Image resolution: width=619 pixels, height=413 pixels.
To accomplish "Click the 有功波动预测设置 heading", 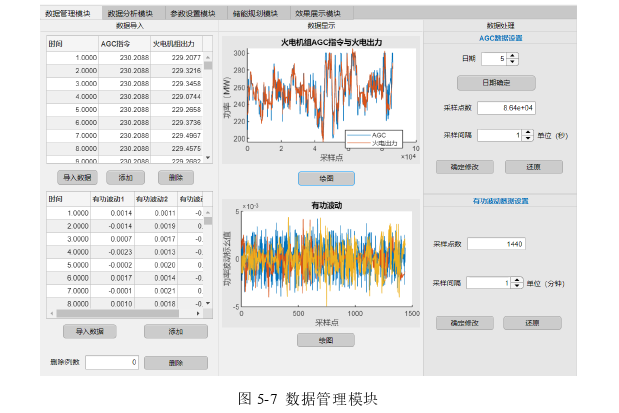I will (x=500, y=201).
